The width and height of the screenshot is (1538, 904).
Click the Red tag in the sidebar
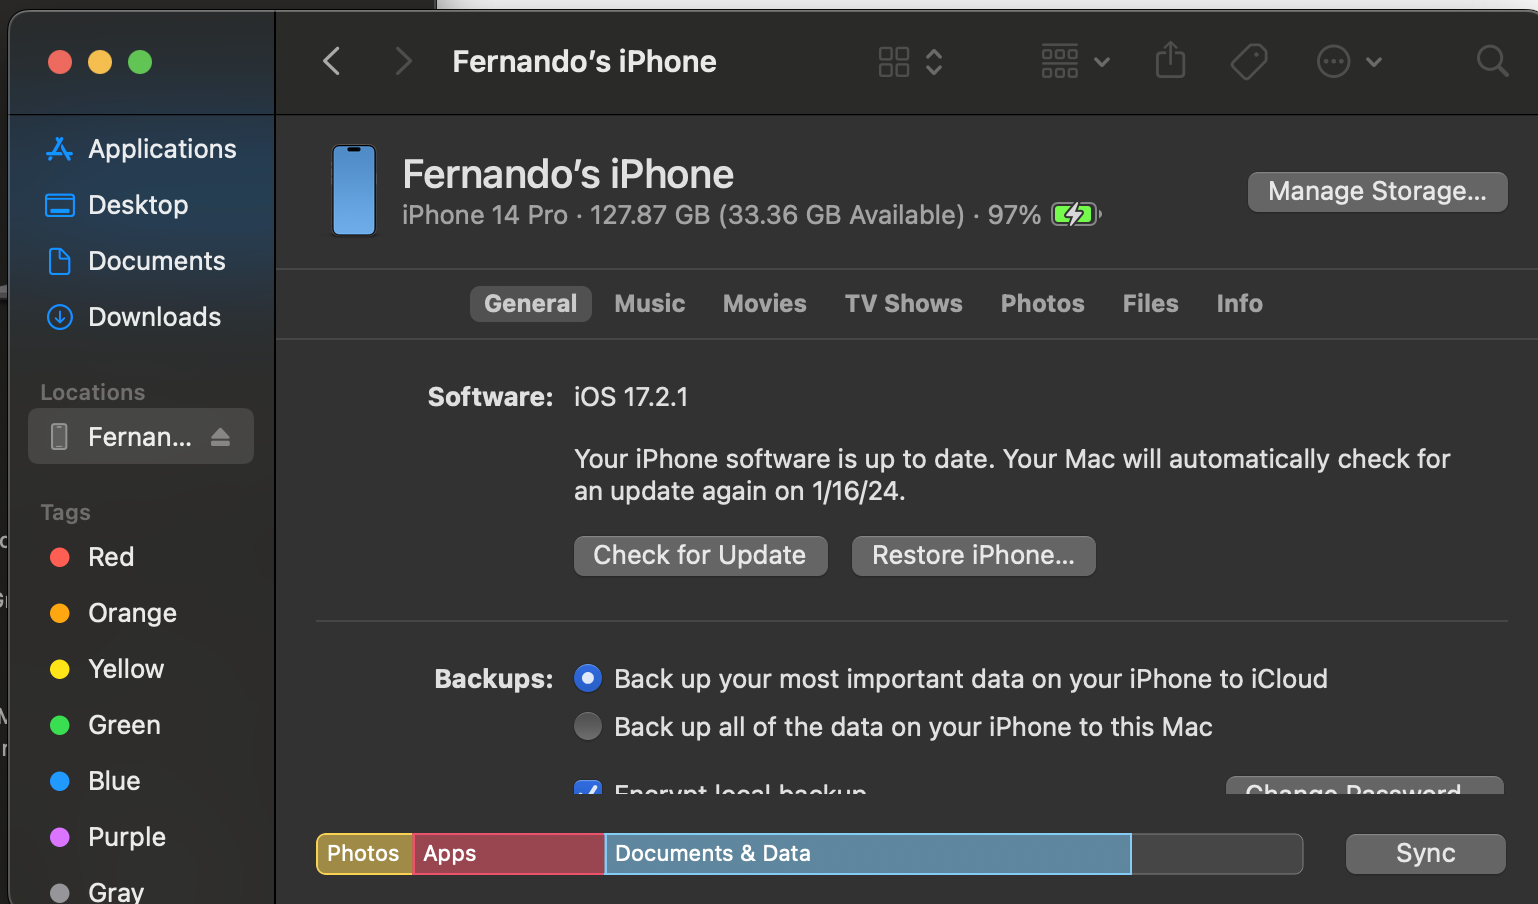click(111, 557)
